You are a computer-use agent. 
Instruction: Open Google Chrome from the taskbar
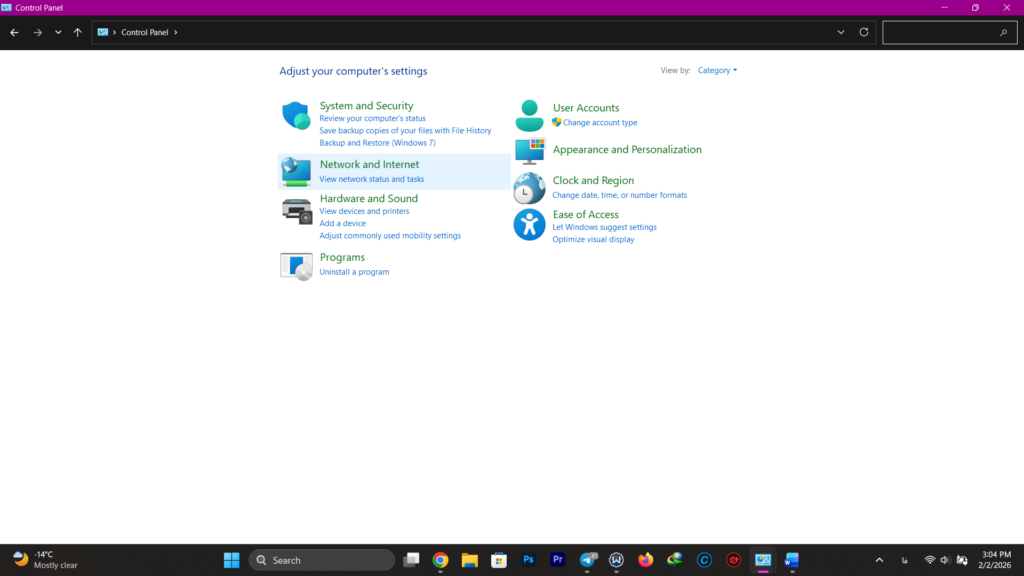point(440,560)
